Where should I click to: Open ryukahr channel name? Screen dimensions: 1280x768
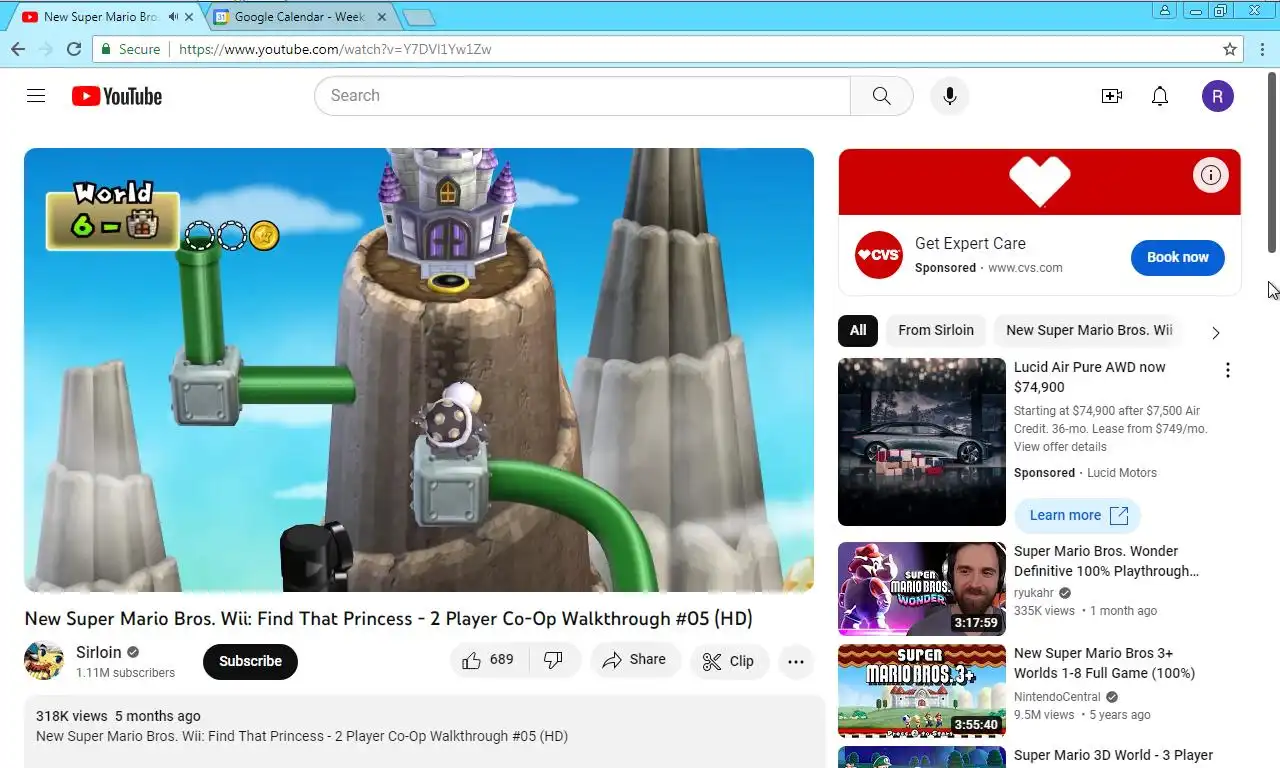[1034, 593]
